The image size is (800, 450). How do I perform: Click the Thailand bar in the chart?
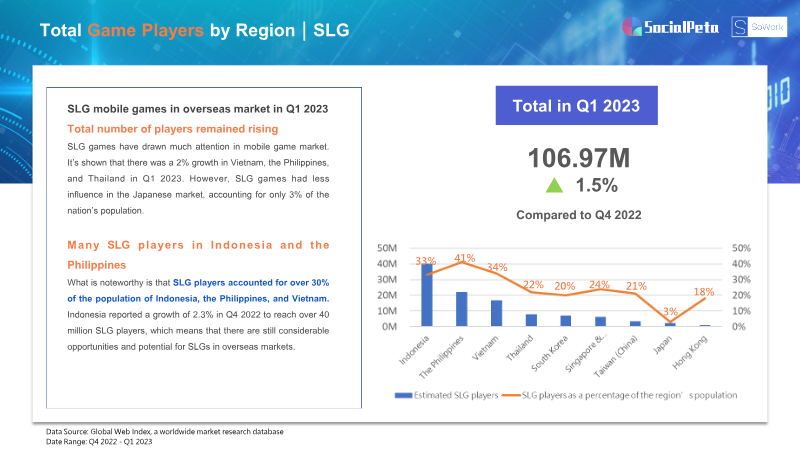tap(531, 320)
